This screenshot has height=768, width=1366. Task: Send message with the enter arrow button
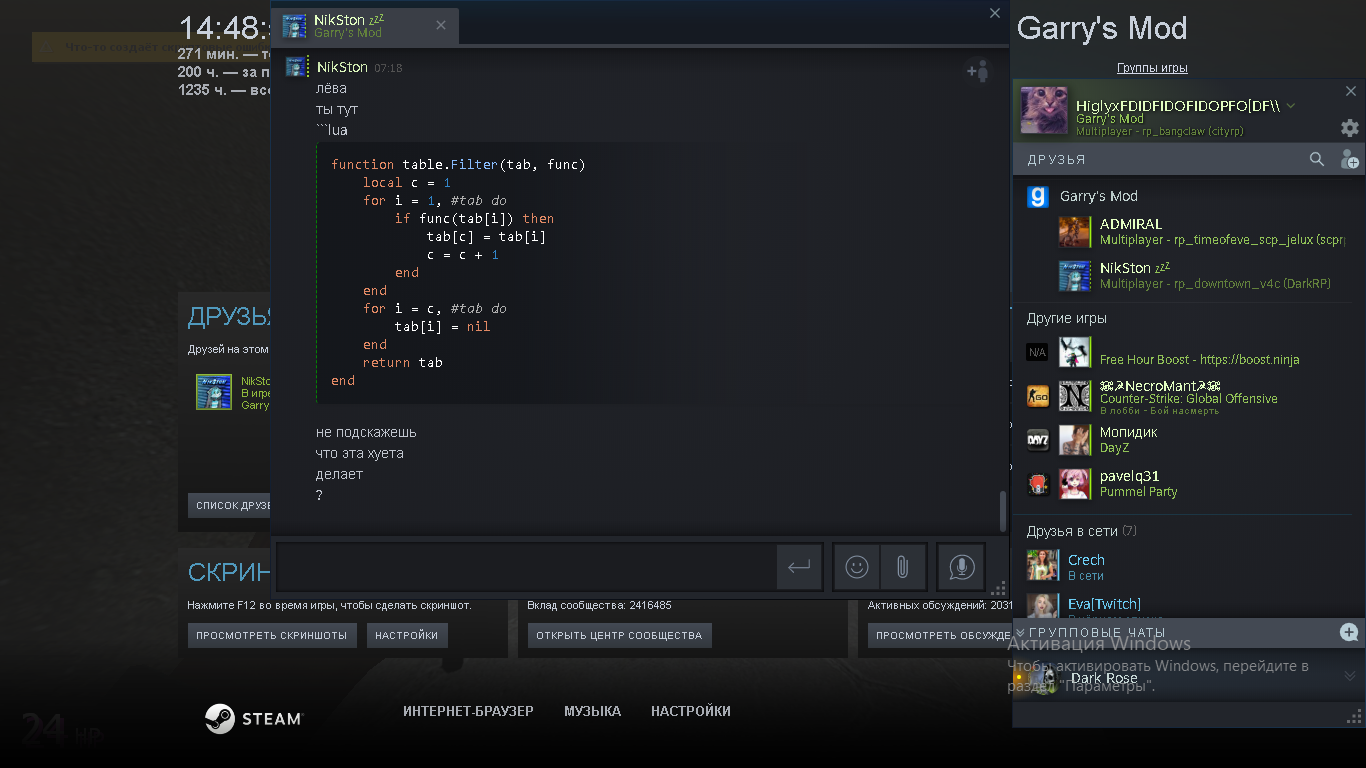point(799,567)
